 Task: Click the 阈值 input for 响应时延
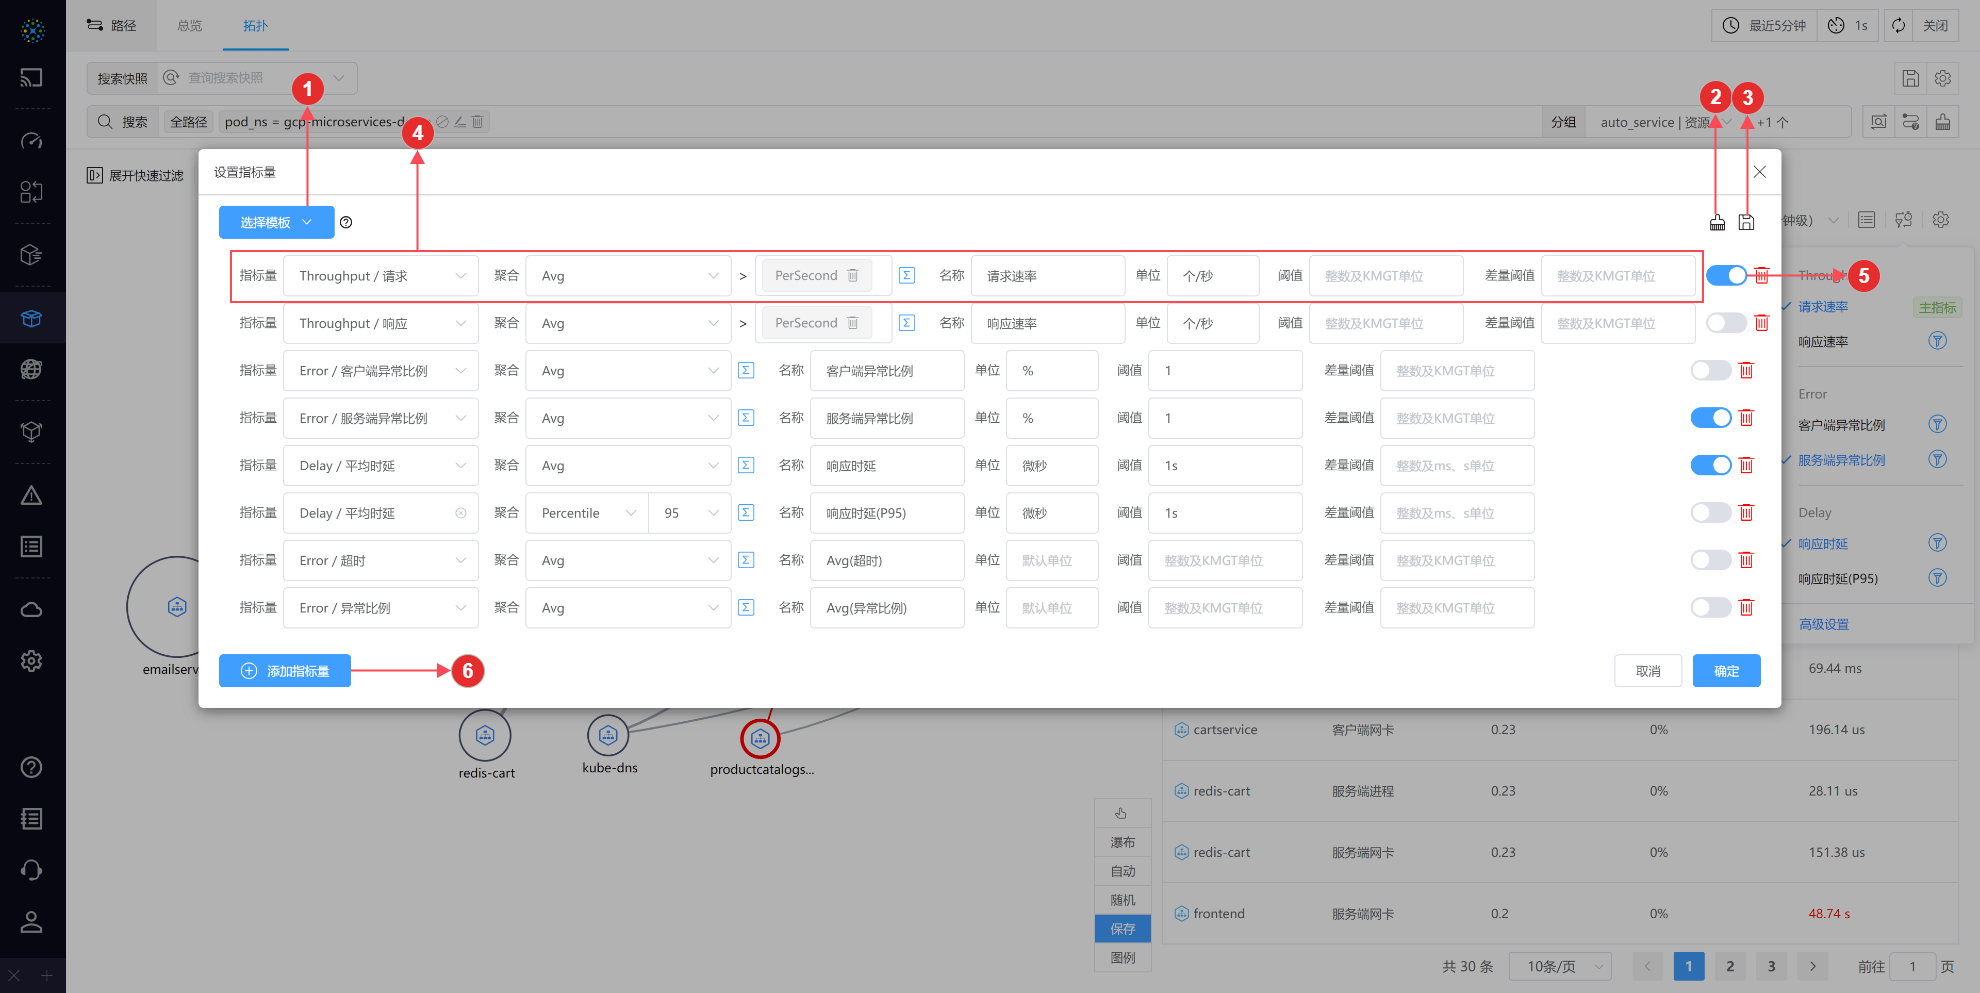[x=1224, y=466]
